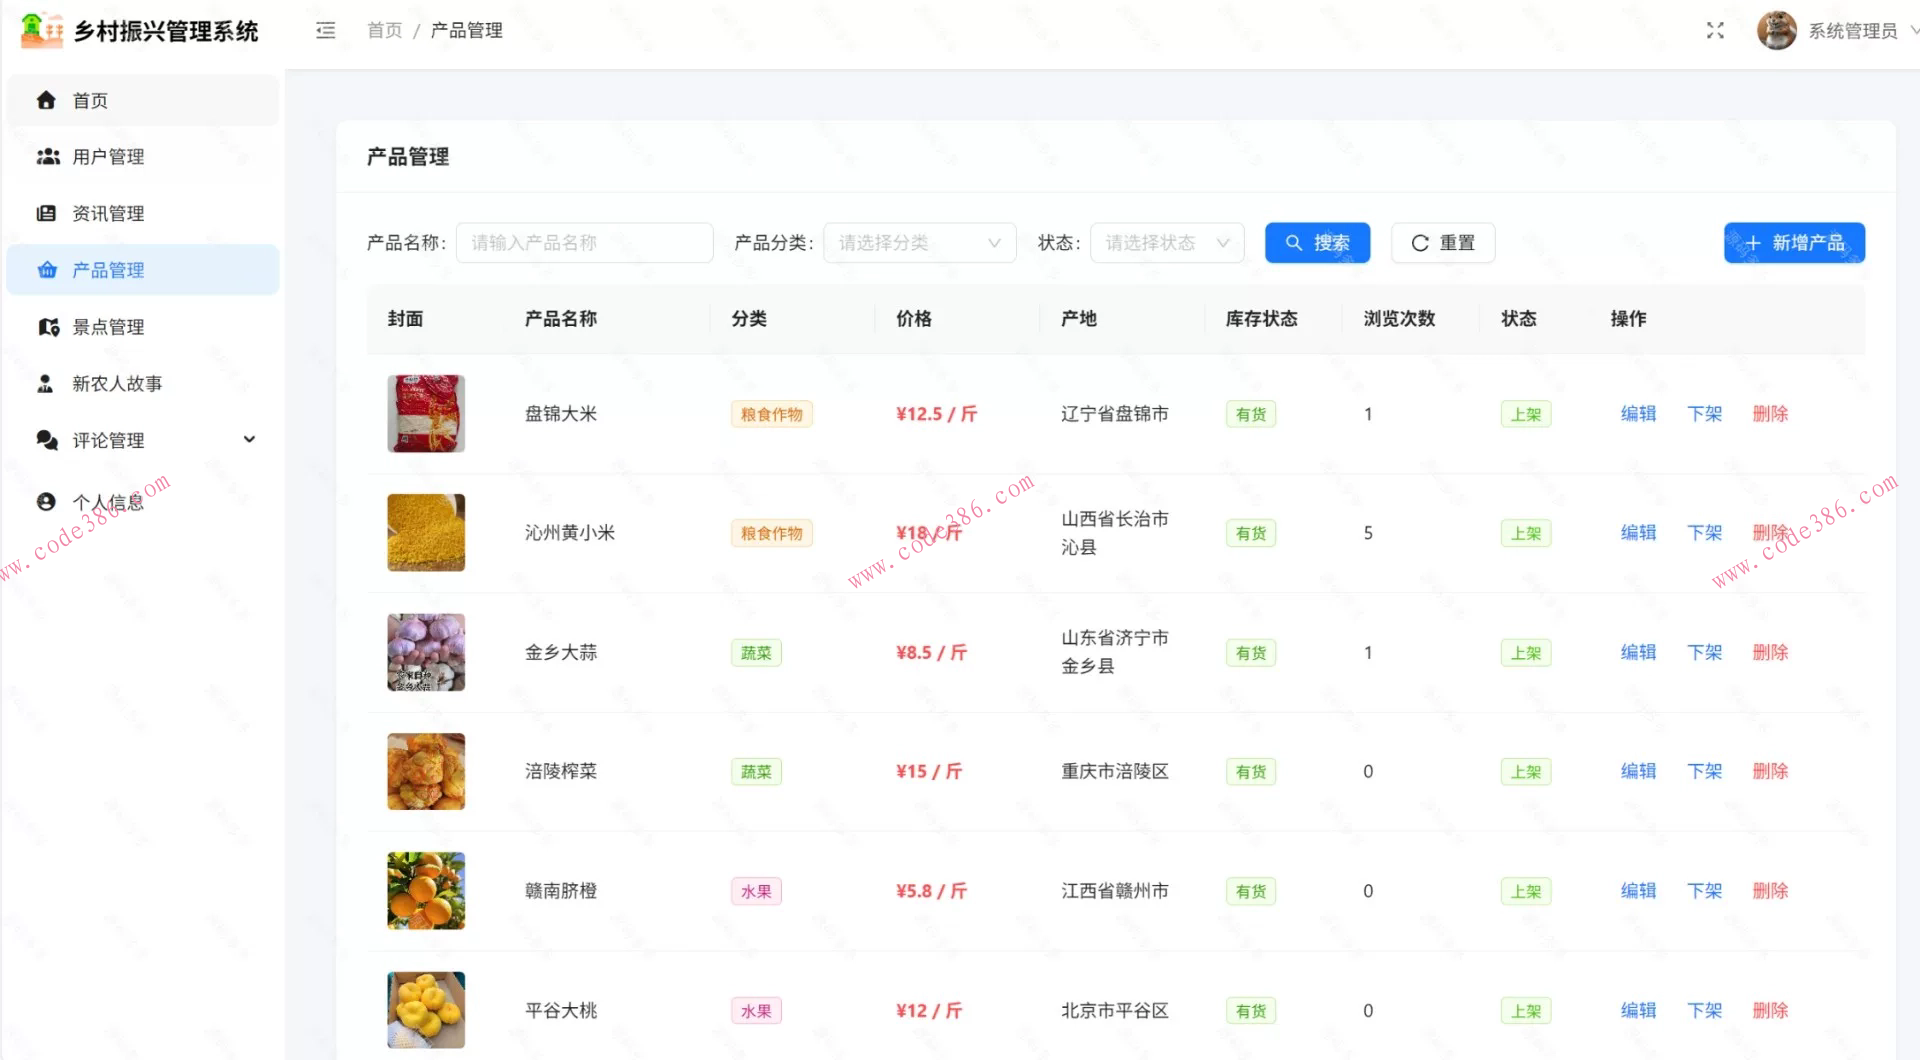1920x1060 pixels.
Task: Click the 产品名称 search input field
Action: pos(584,242)
